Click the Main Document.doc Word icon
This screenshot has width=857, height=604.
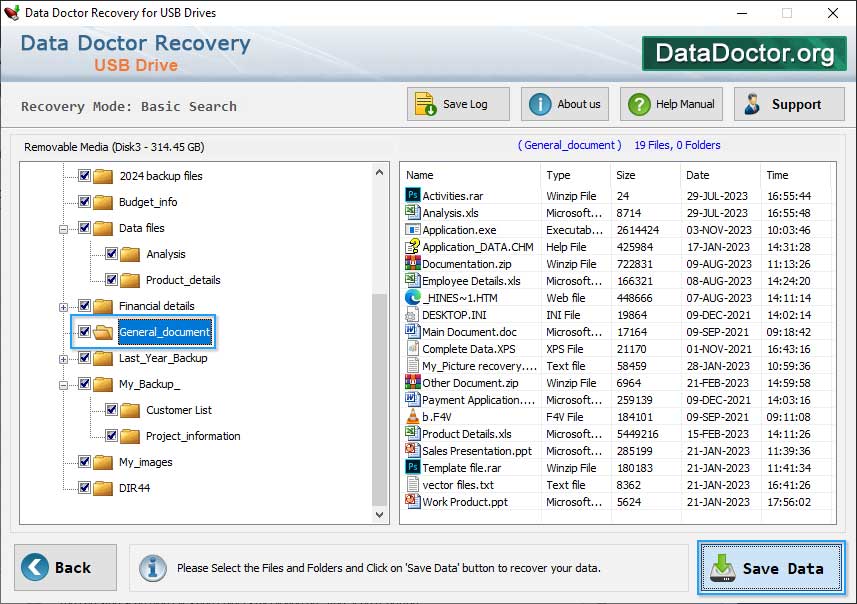click(413, 331)
